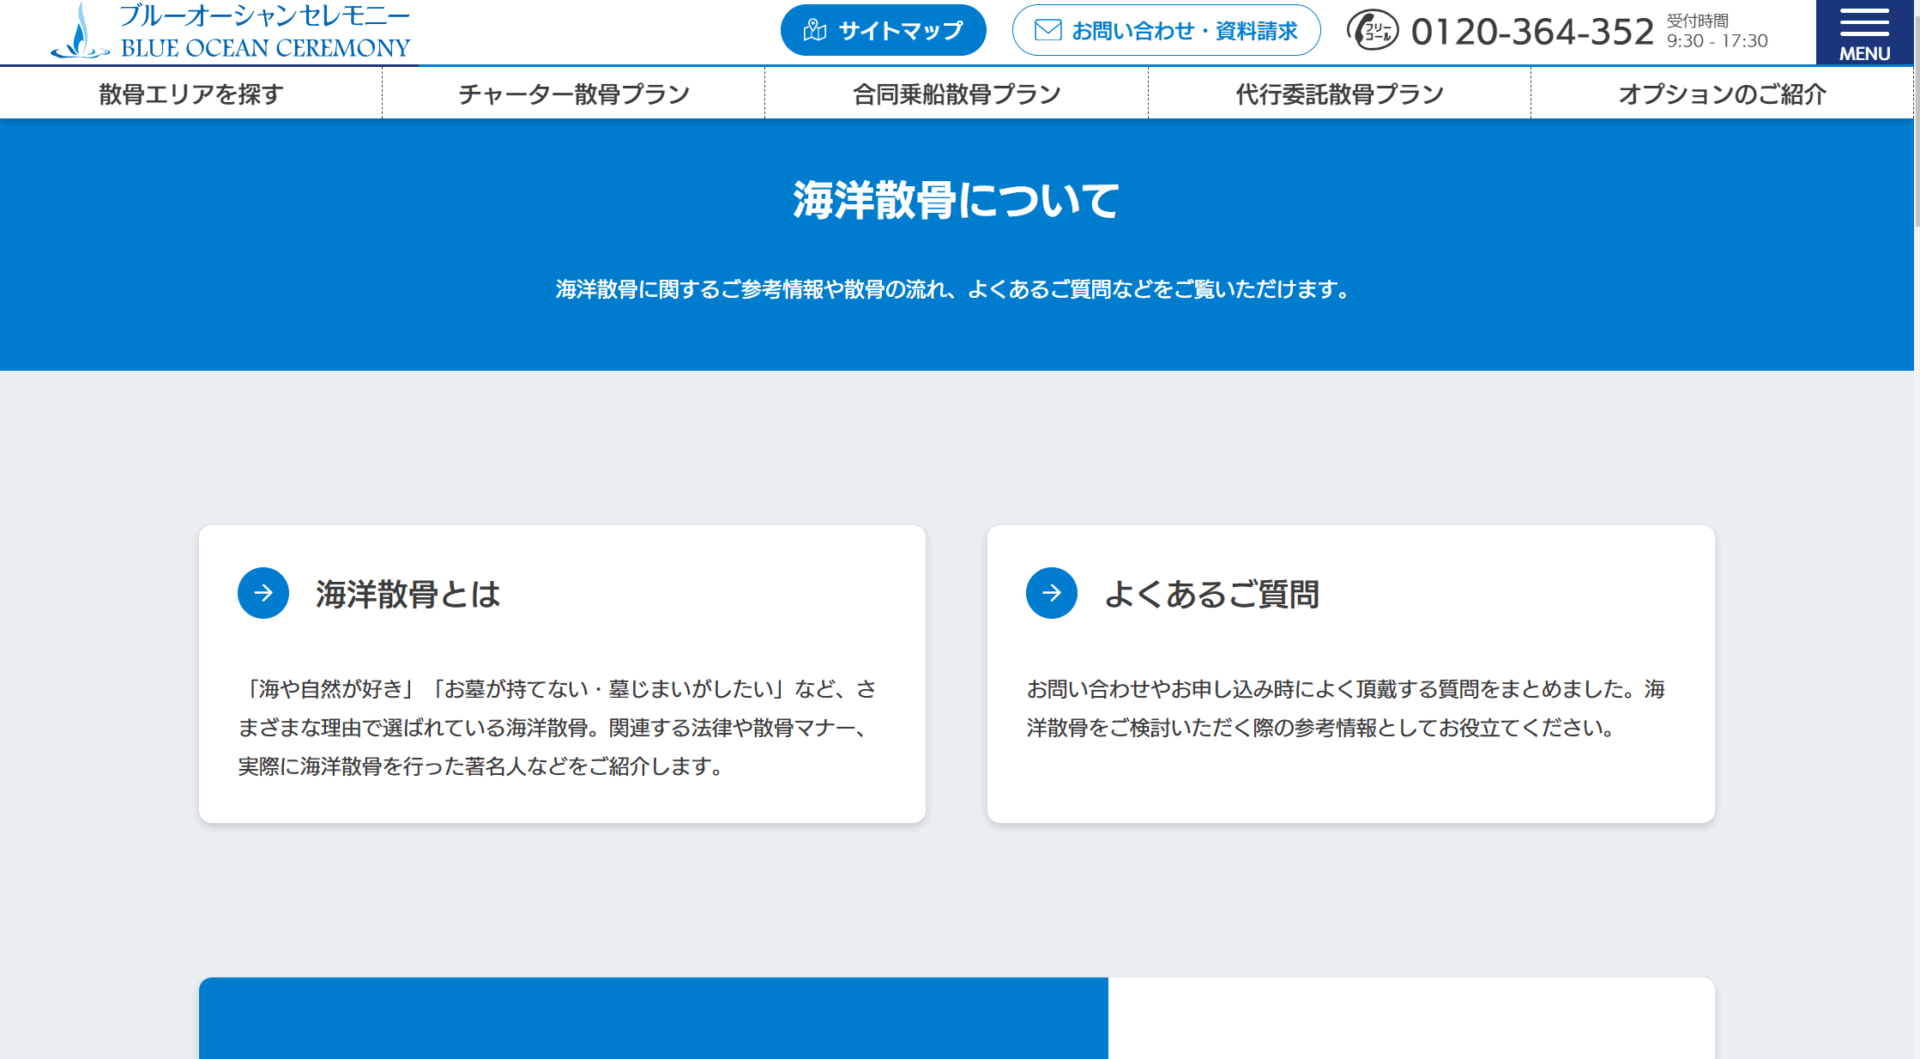Open オプションのご紹介 navigation item

(1722, 94)
